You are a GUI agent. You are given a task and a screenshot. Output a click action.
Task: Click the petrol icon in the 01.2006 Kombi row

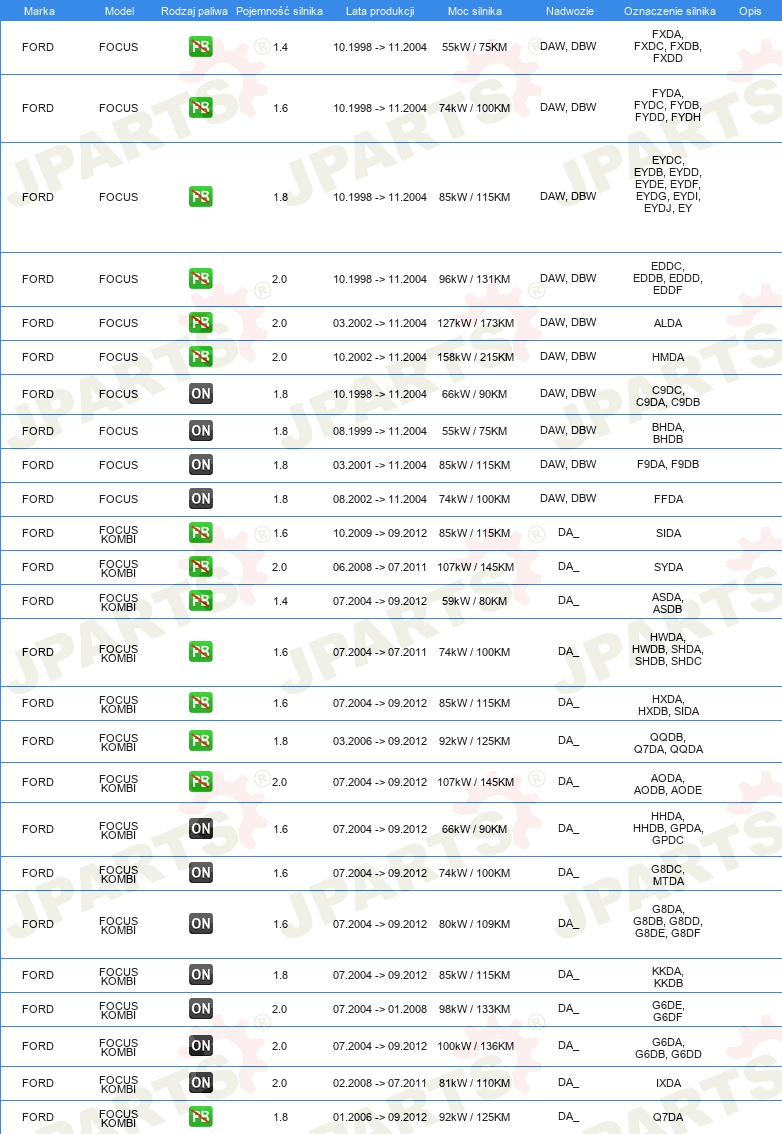click(x=200, y=1117)
